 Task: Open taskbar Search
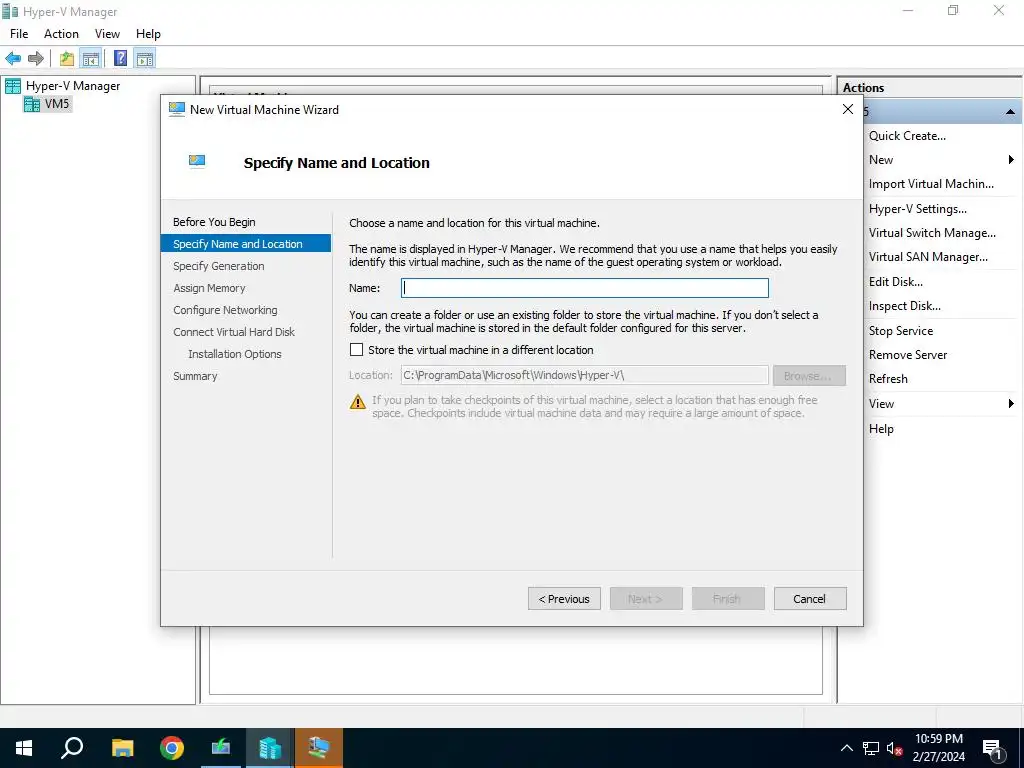click(x=72, y=748)
